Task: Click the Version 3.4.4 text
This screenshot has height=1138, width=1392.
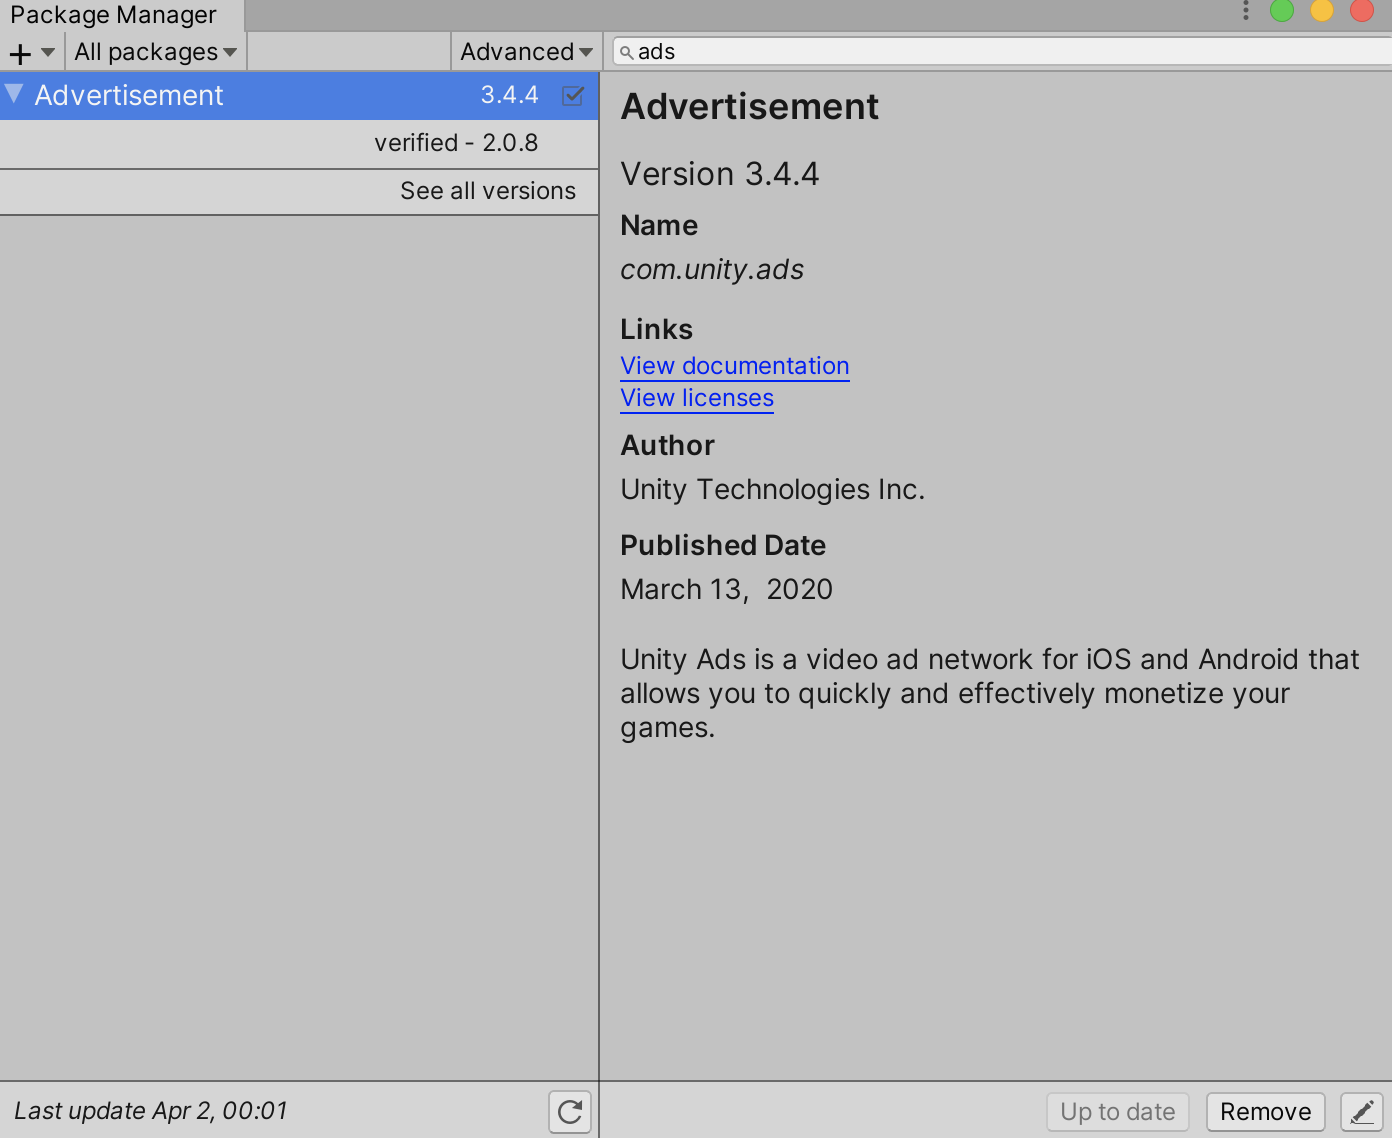Action: click(x=720, y=174)
